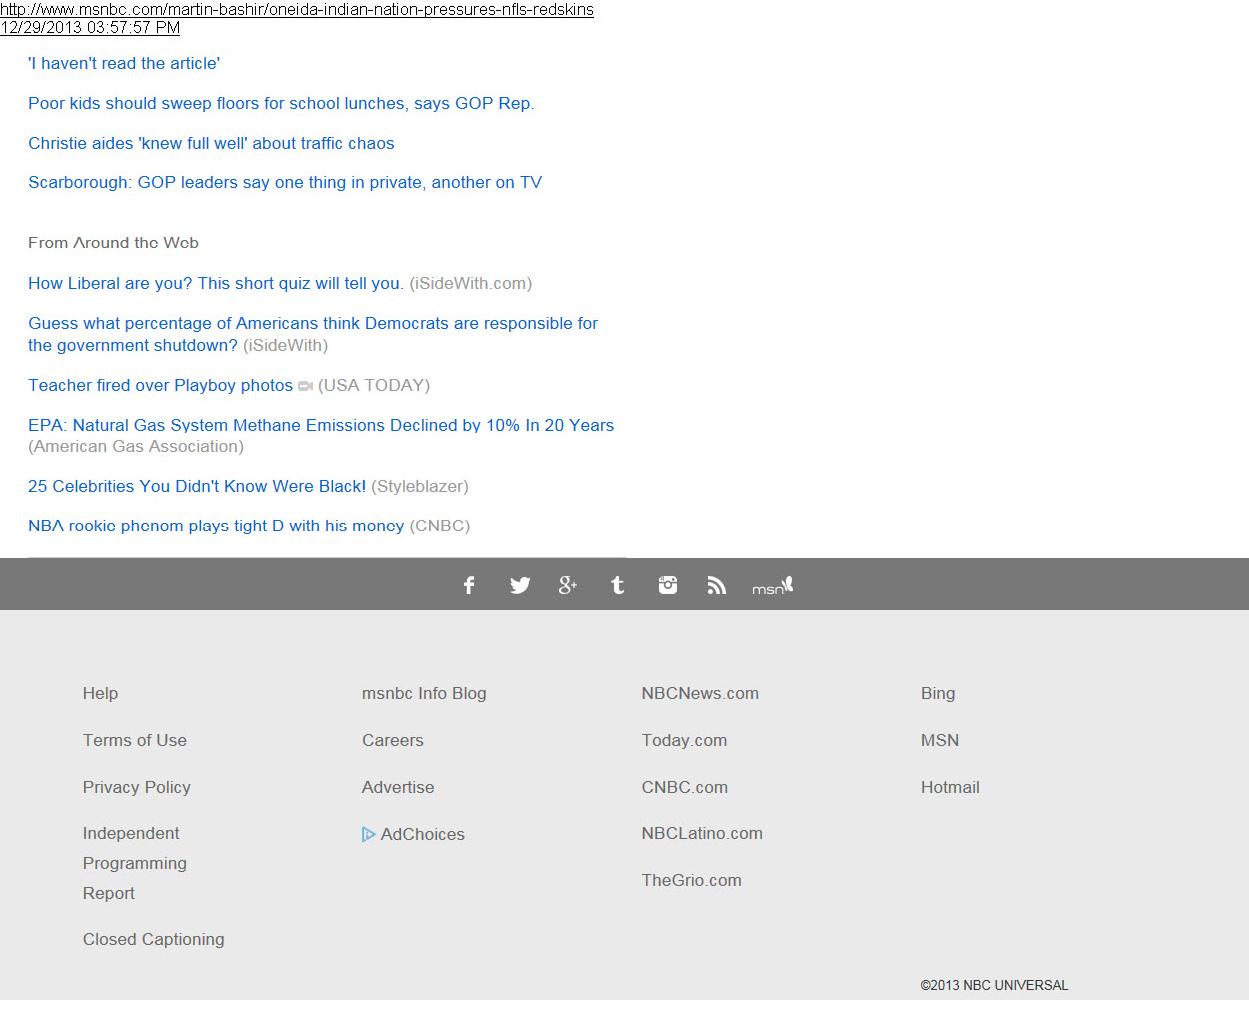Image resolution: width=1249 pixels, height=1010 pixels.
Task: Open 25 Celebrities Styleblazer article
Action: point(197,486)
